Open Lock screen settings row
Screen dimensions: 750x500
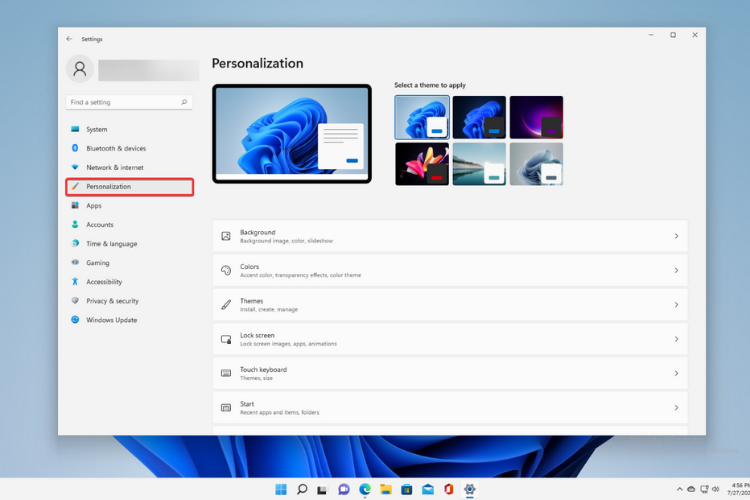click(450, 339)
